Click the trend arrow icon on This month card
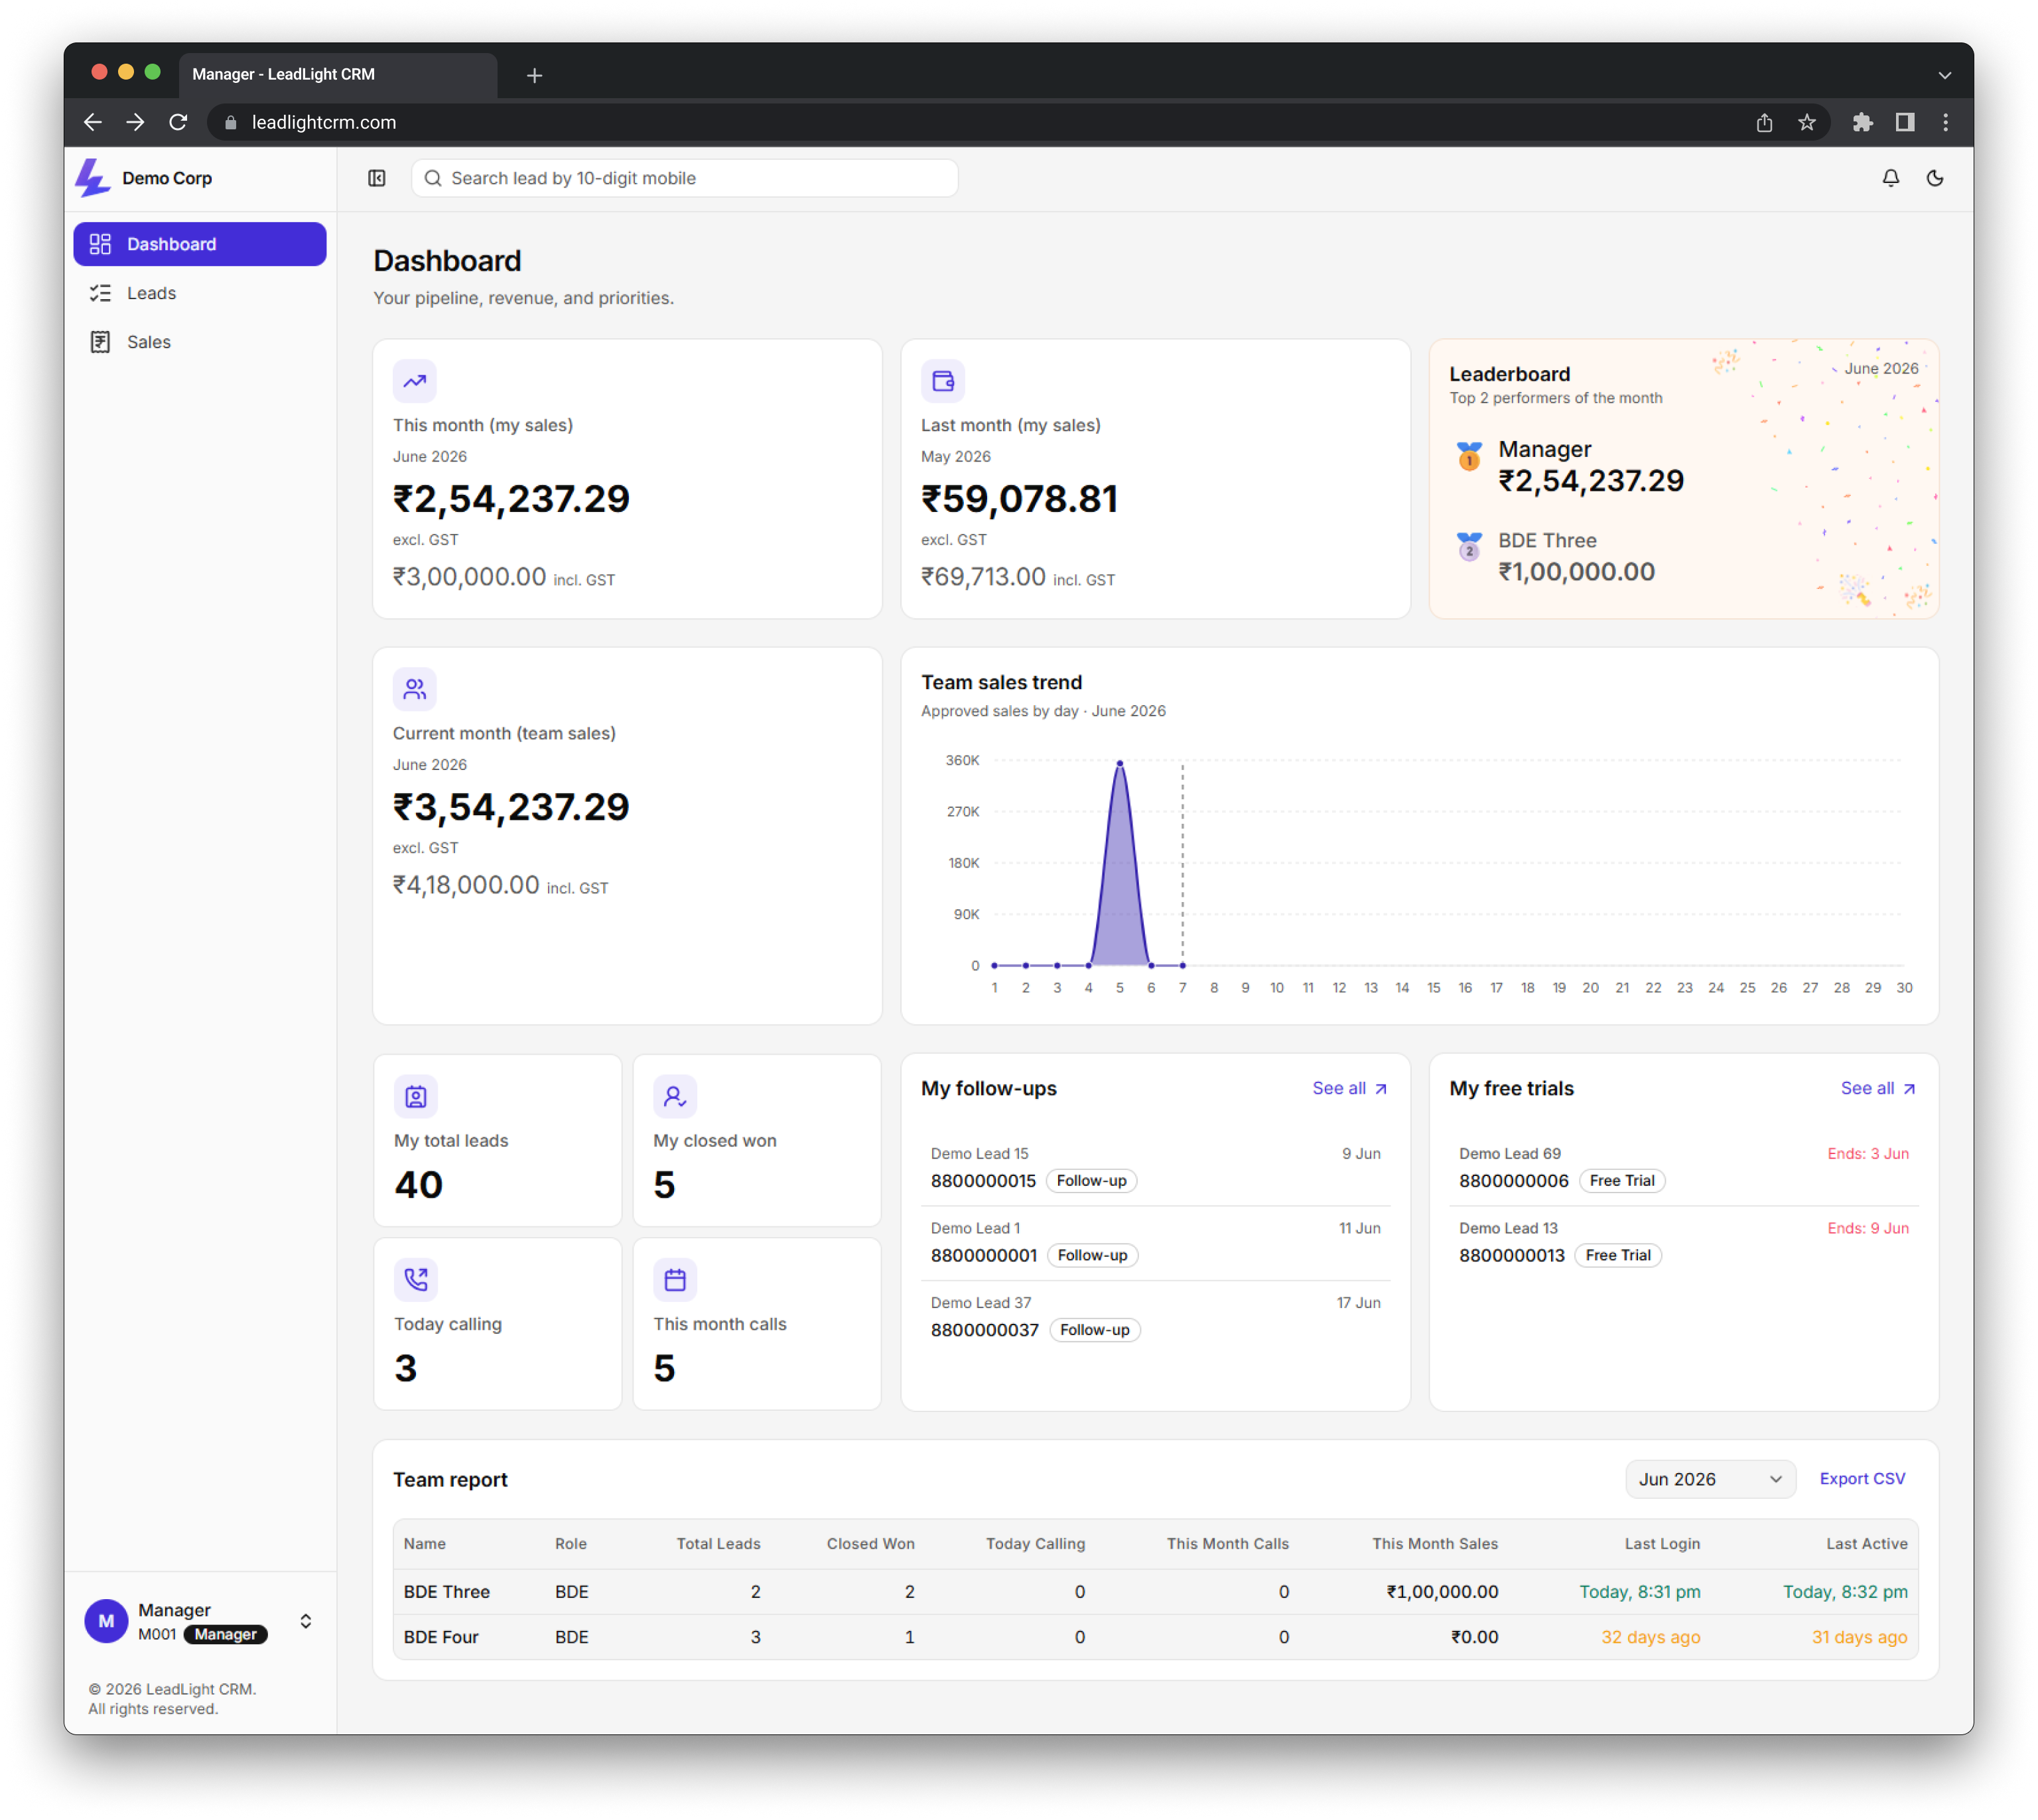2038x1820 pixels. [414, 381]
